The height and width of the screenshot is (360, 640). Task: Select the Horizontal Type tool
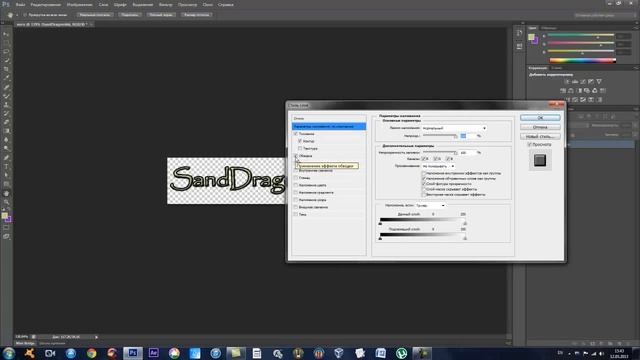pyautogui.click(x=6, y=166)
